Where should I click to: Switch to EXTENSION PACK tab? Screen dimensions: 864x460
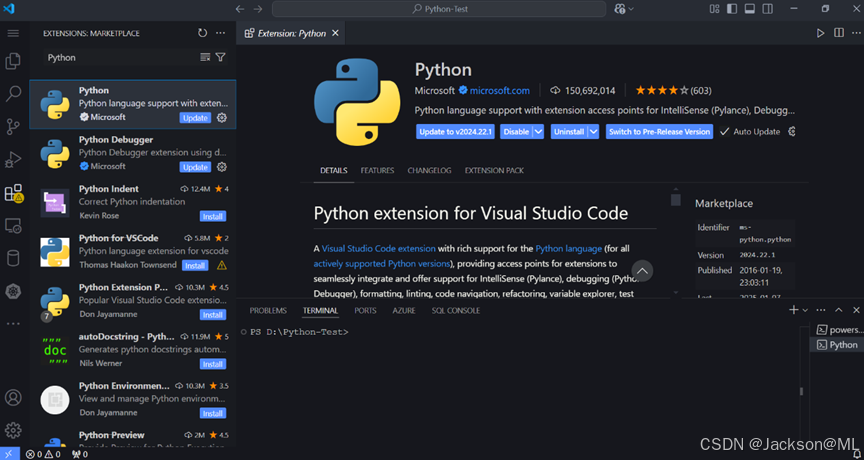tap(494, 170)
